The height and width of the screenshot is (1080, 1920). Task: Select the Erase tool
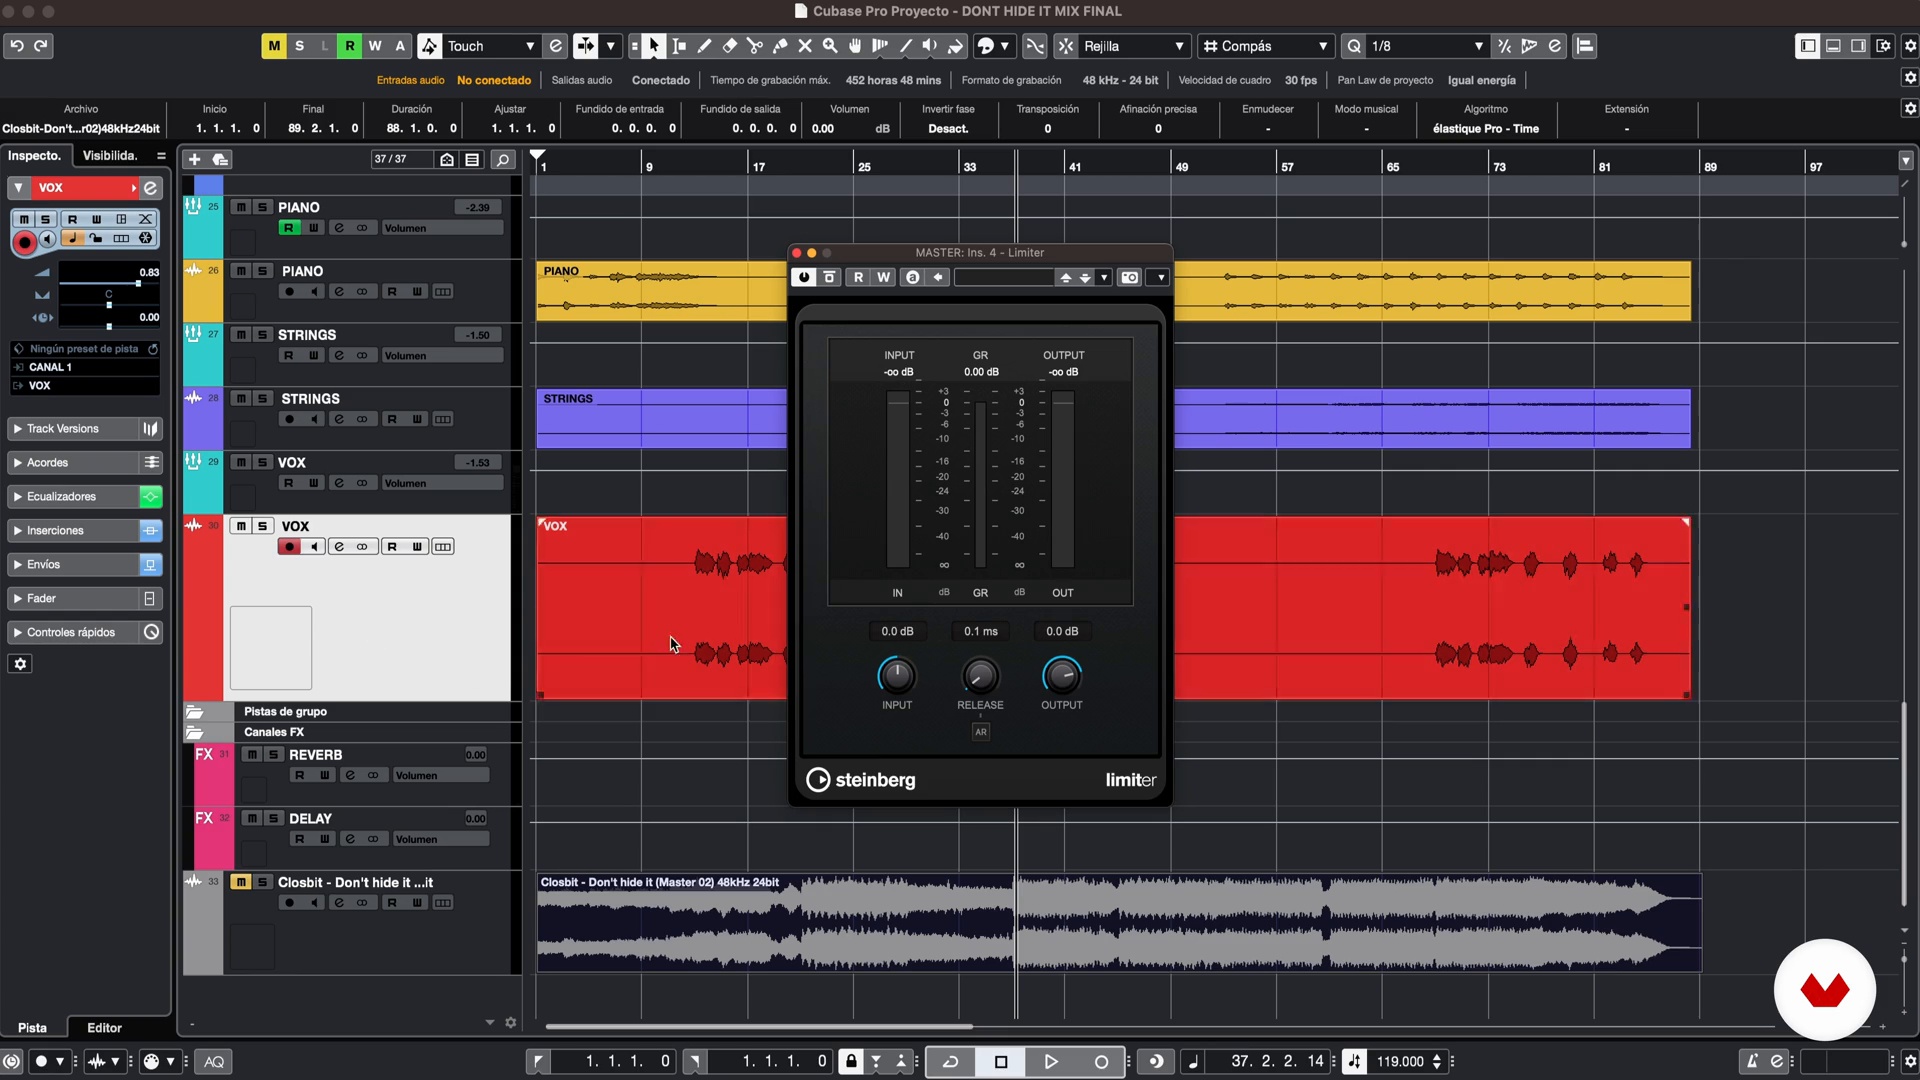tap(730, 46)
